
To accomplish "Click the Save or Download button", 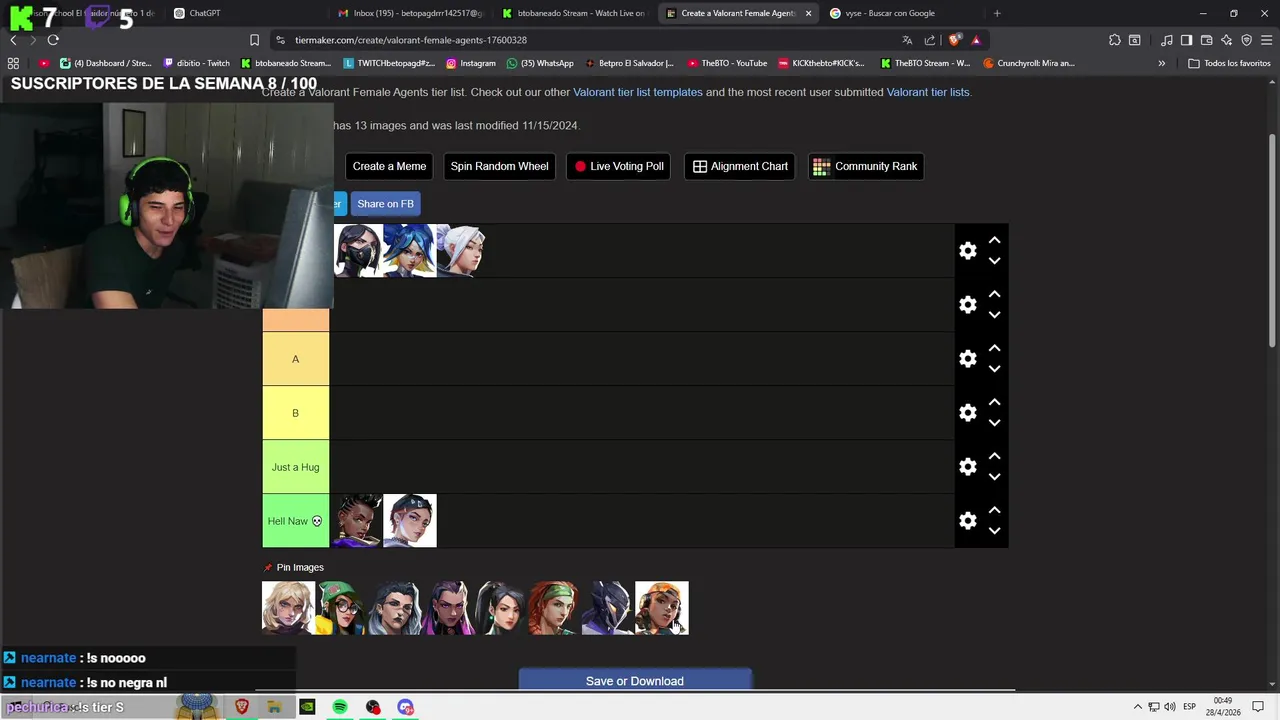I will click(x=635, y=681).
